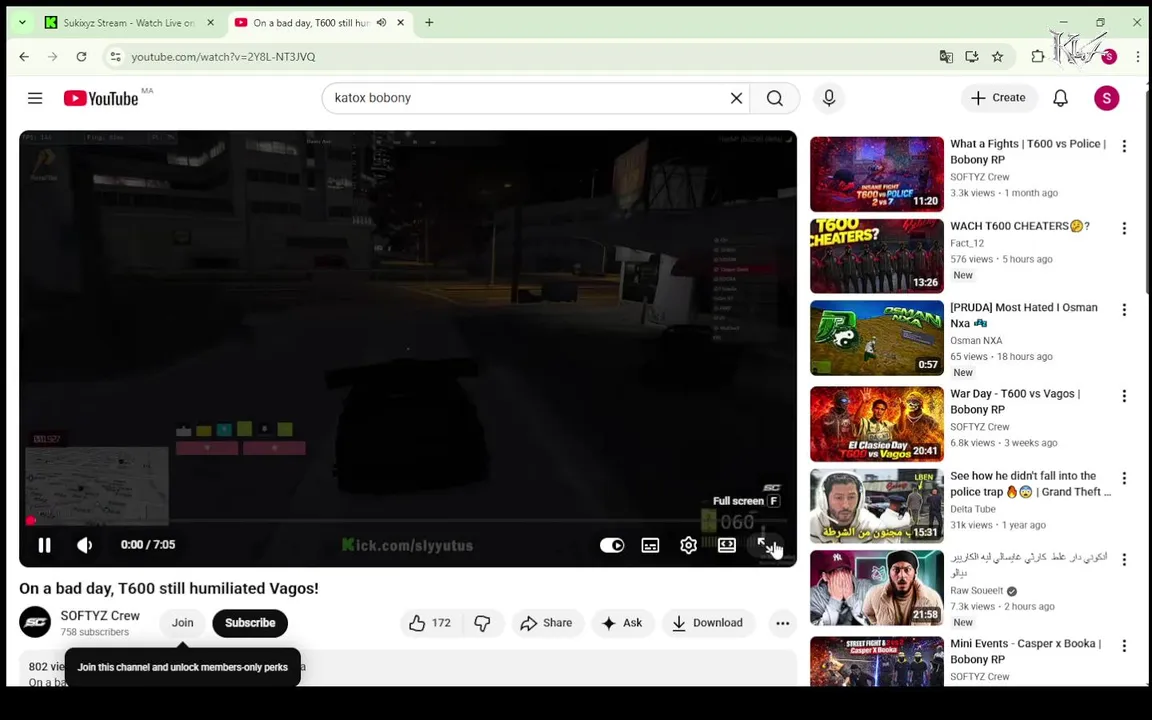Screen dimensions: 1152x720
Task: Download the video
Action: 708,623
